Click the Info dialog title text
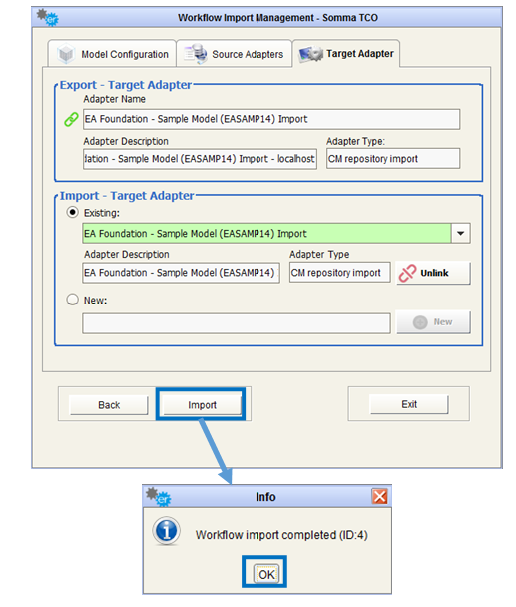 pyautogui.click(x=266, y=497)
